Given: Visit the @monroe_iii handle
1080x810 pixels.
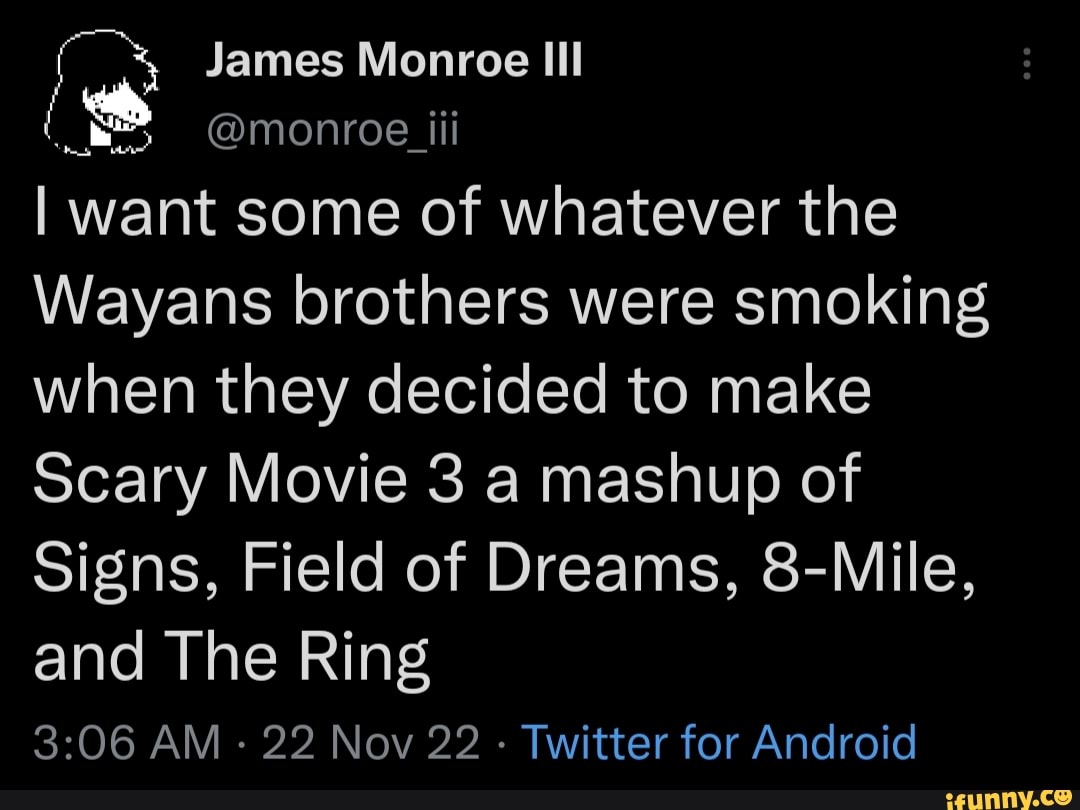Looking at the screenshot, I should click(331, 128).
